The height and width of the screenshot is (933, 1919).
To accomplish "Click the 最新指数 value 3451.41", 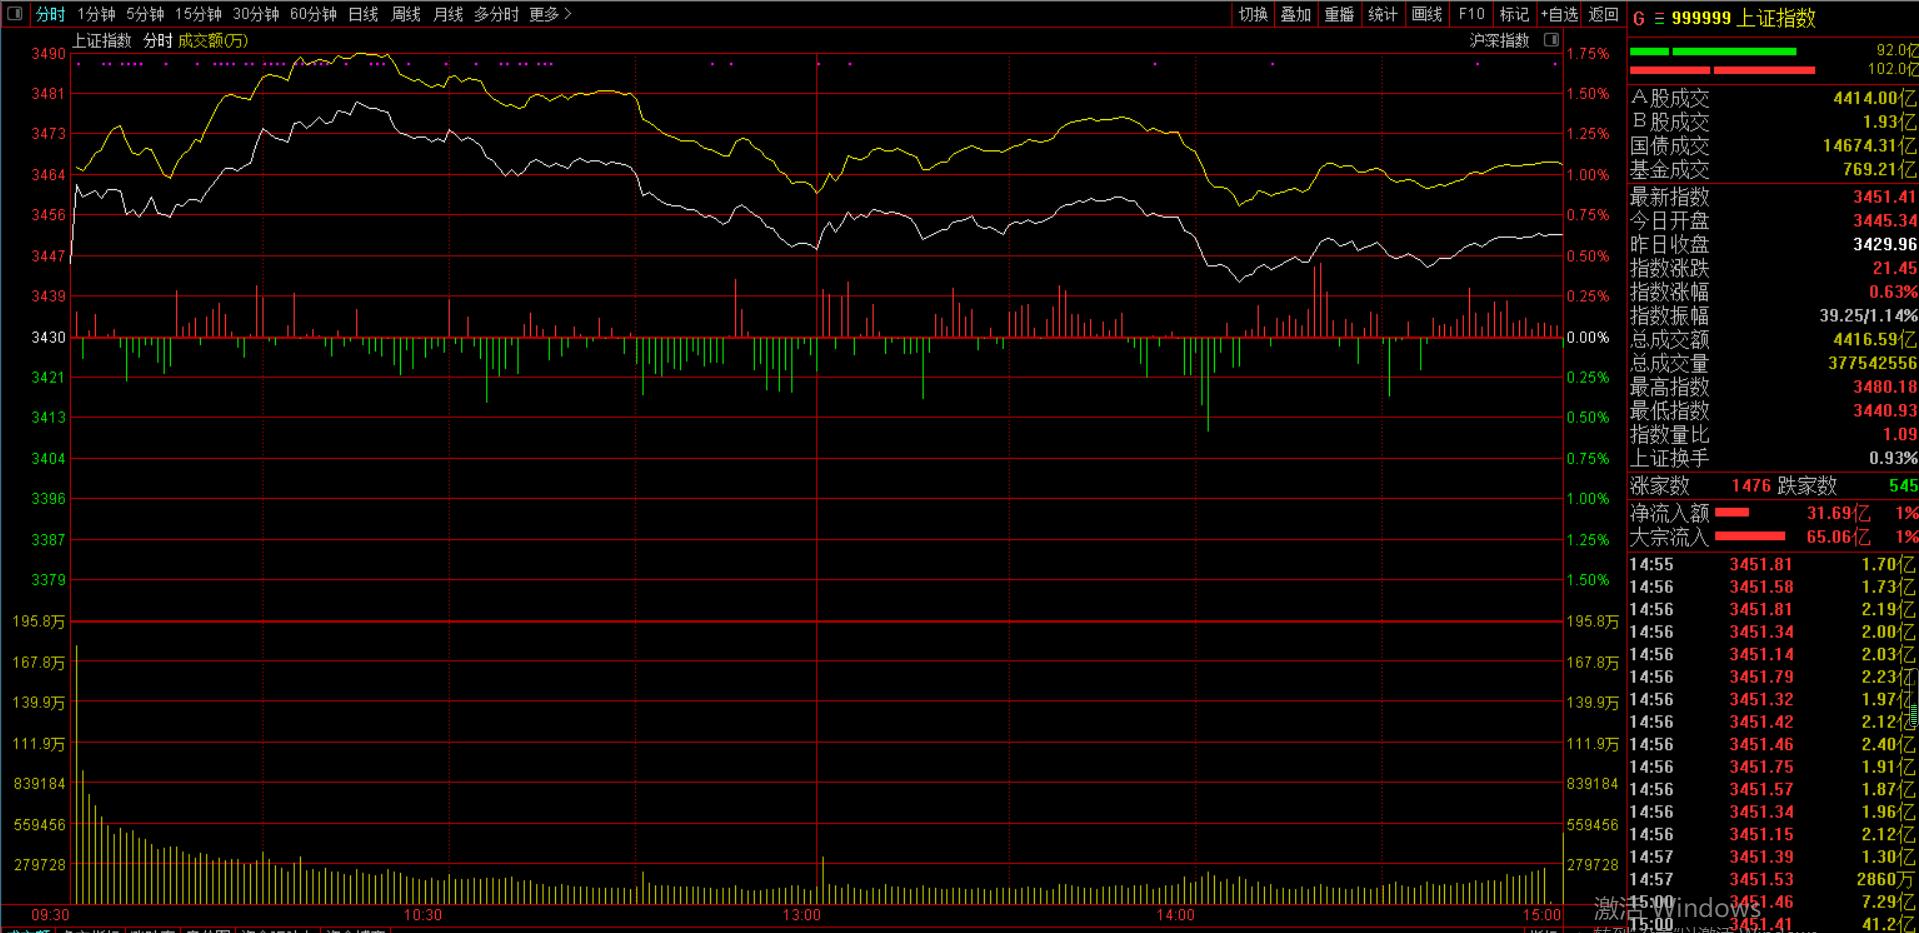I will [x=1884, y=197].
